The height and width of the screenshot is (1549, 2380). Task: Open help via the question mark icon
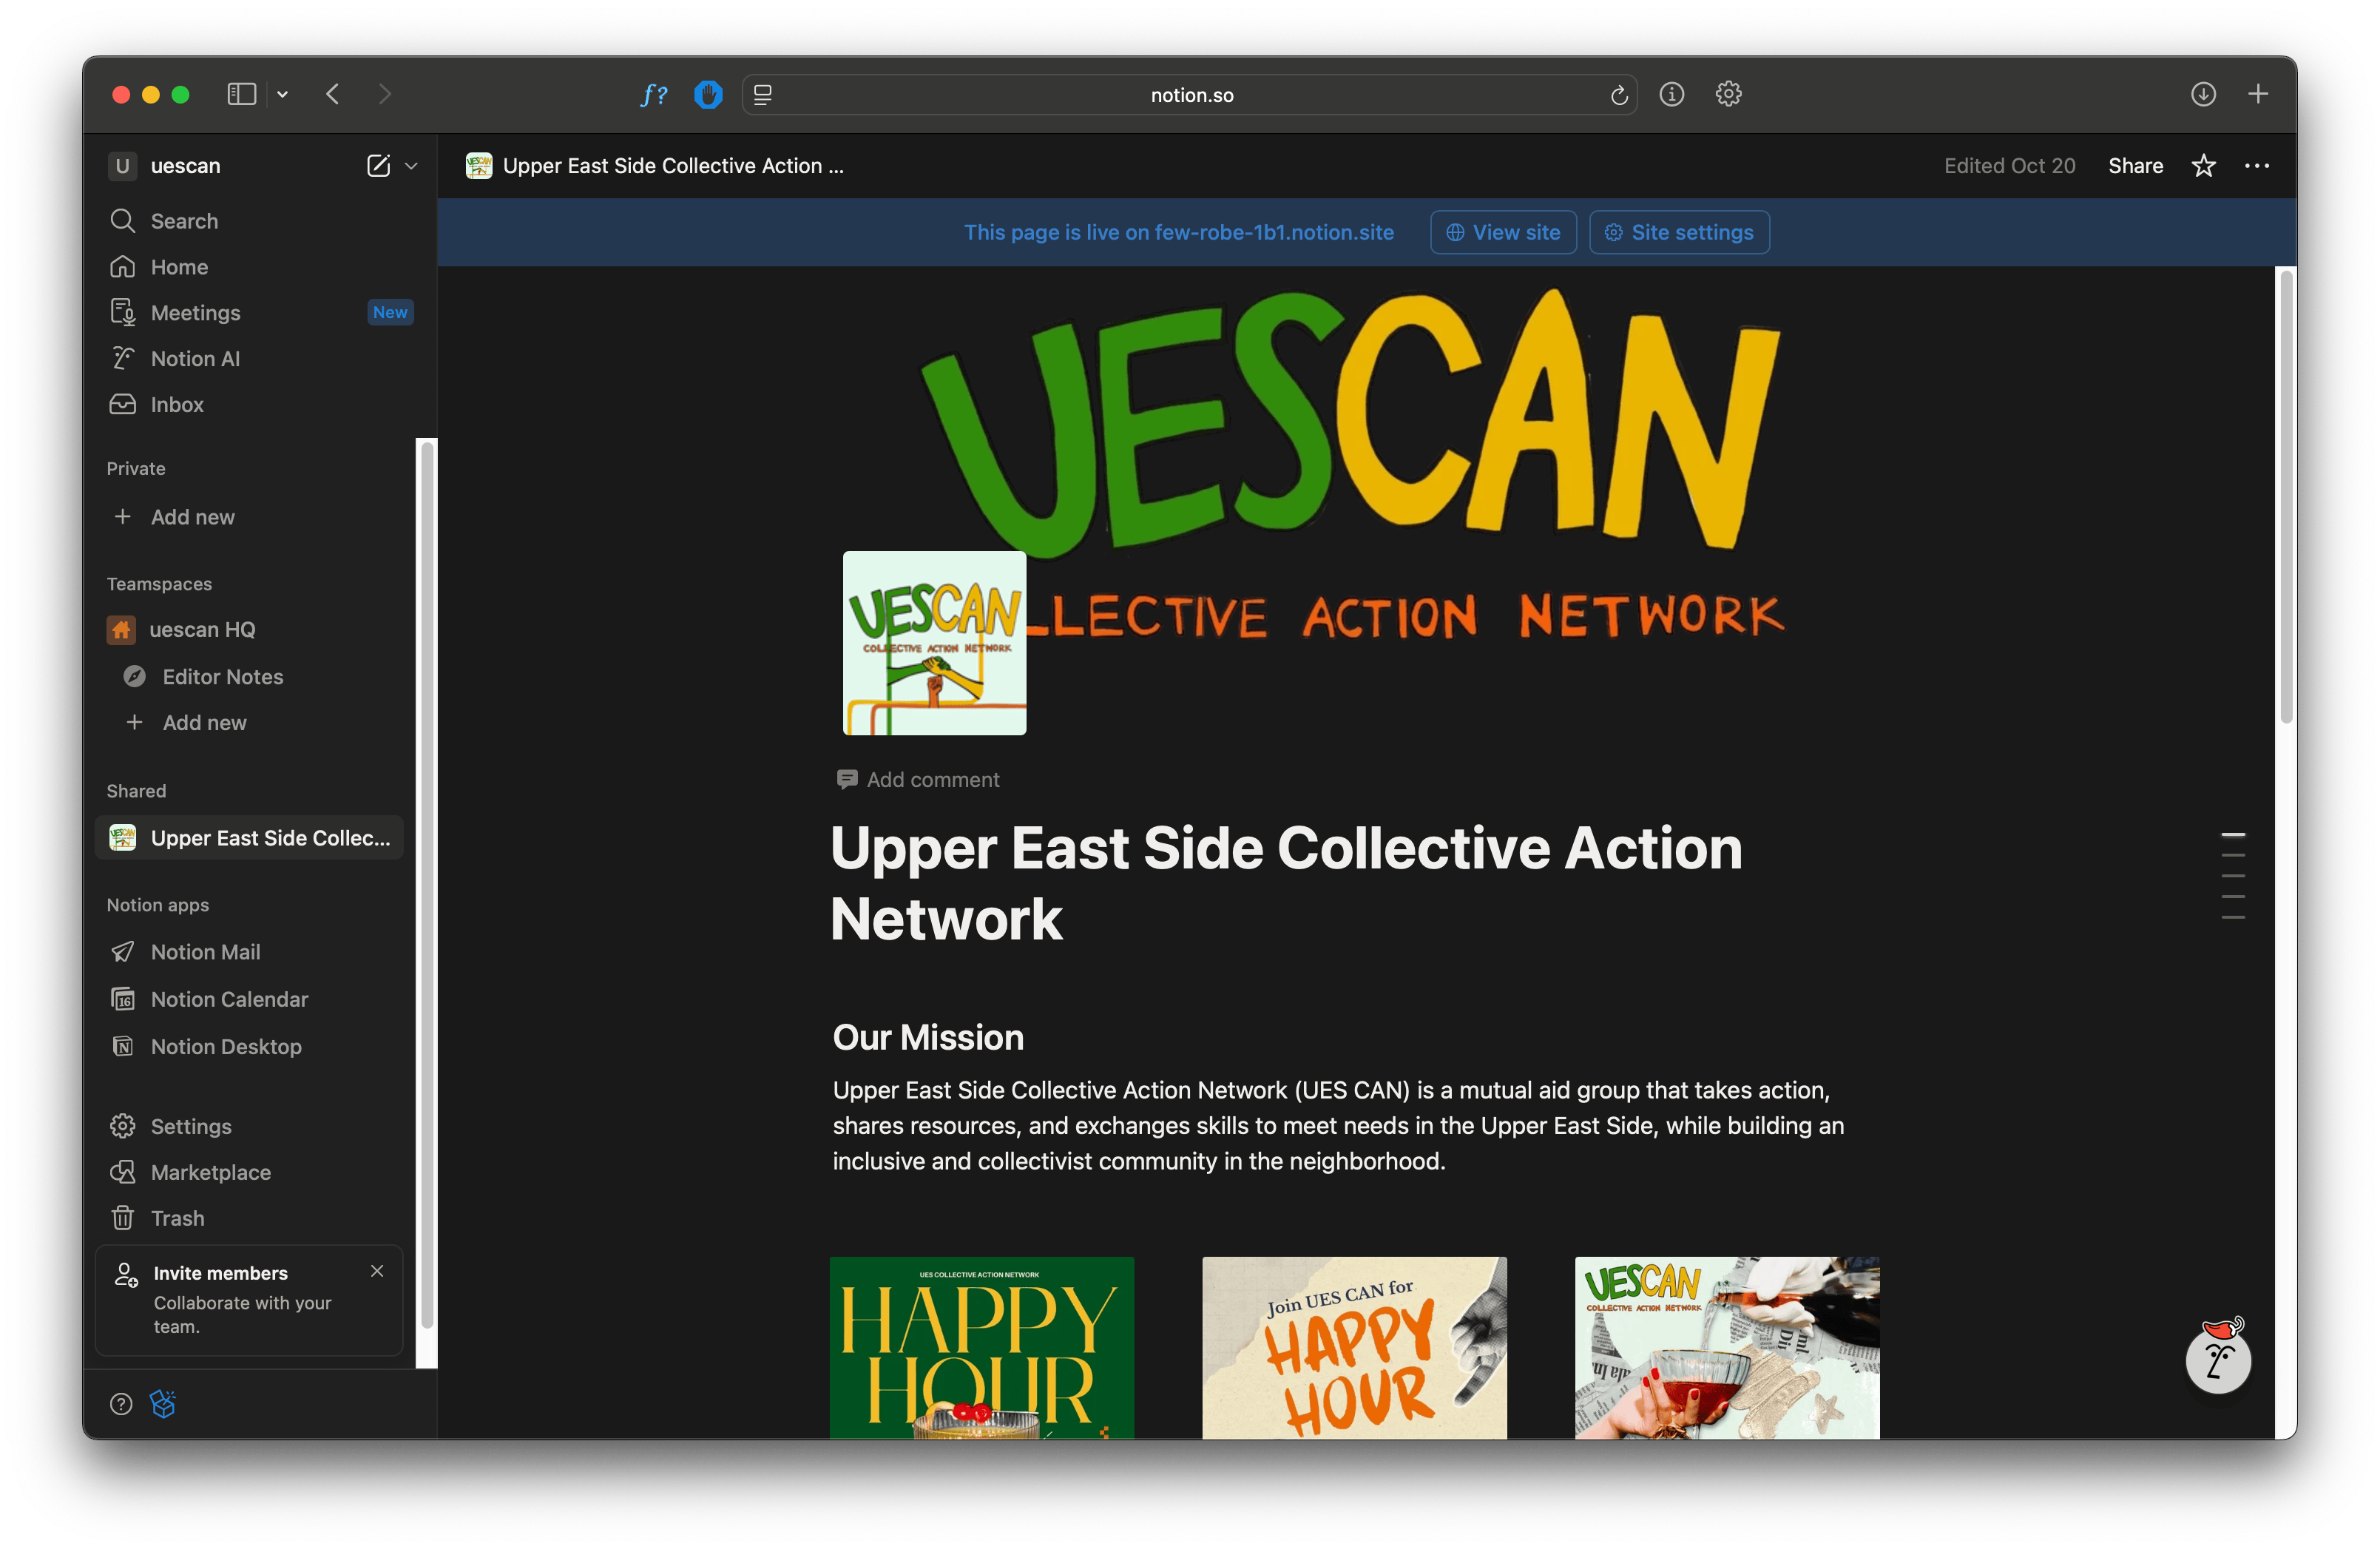coord(121,1404)
